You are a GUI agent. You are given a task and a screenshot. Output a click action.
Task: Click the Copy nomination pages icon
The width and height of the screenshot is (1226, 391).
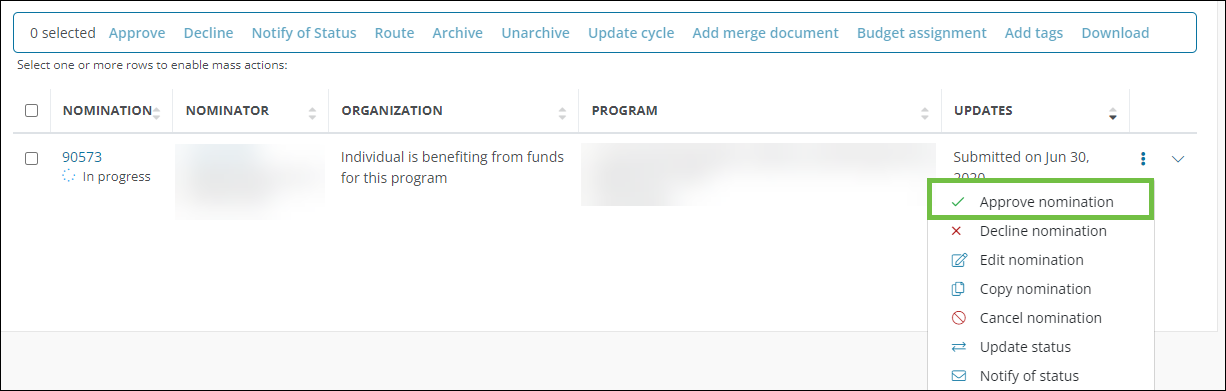(x=958, y=289)
